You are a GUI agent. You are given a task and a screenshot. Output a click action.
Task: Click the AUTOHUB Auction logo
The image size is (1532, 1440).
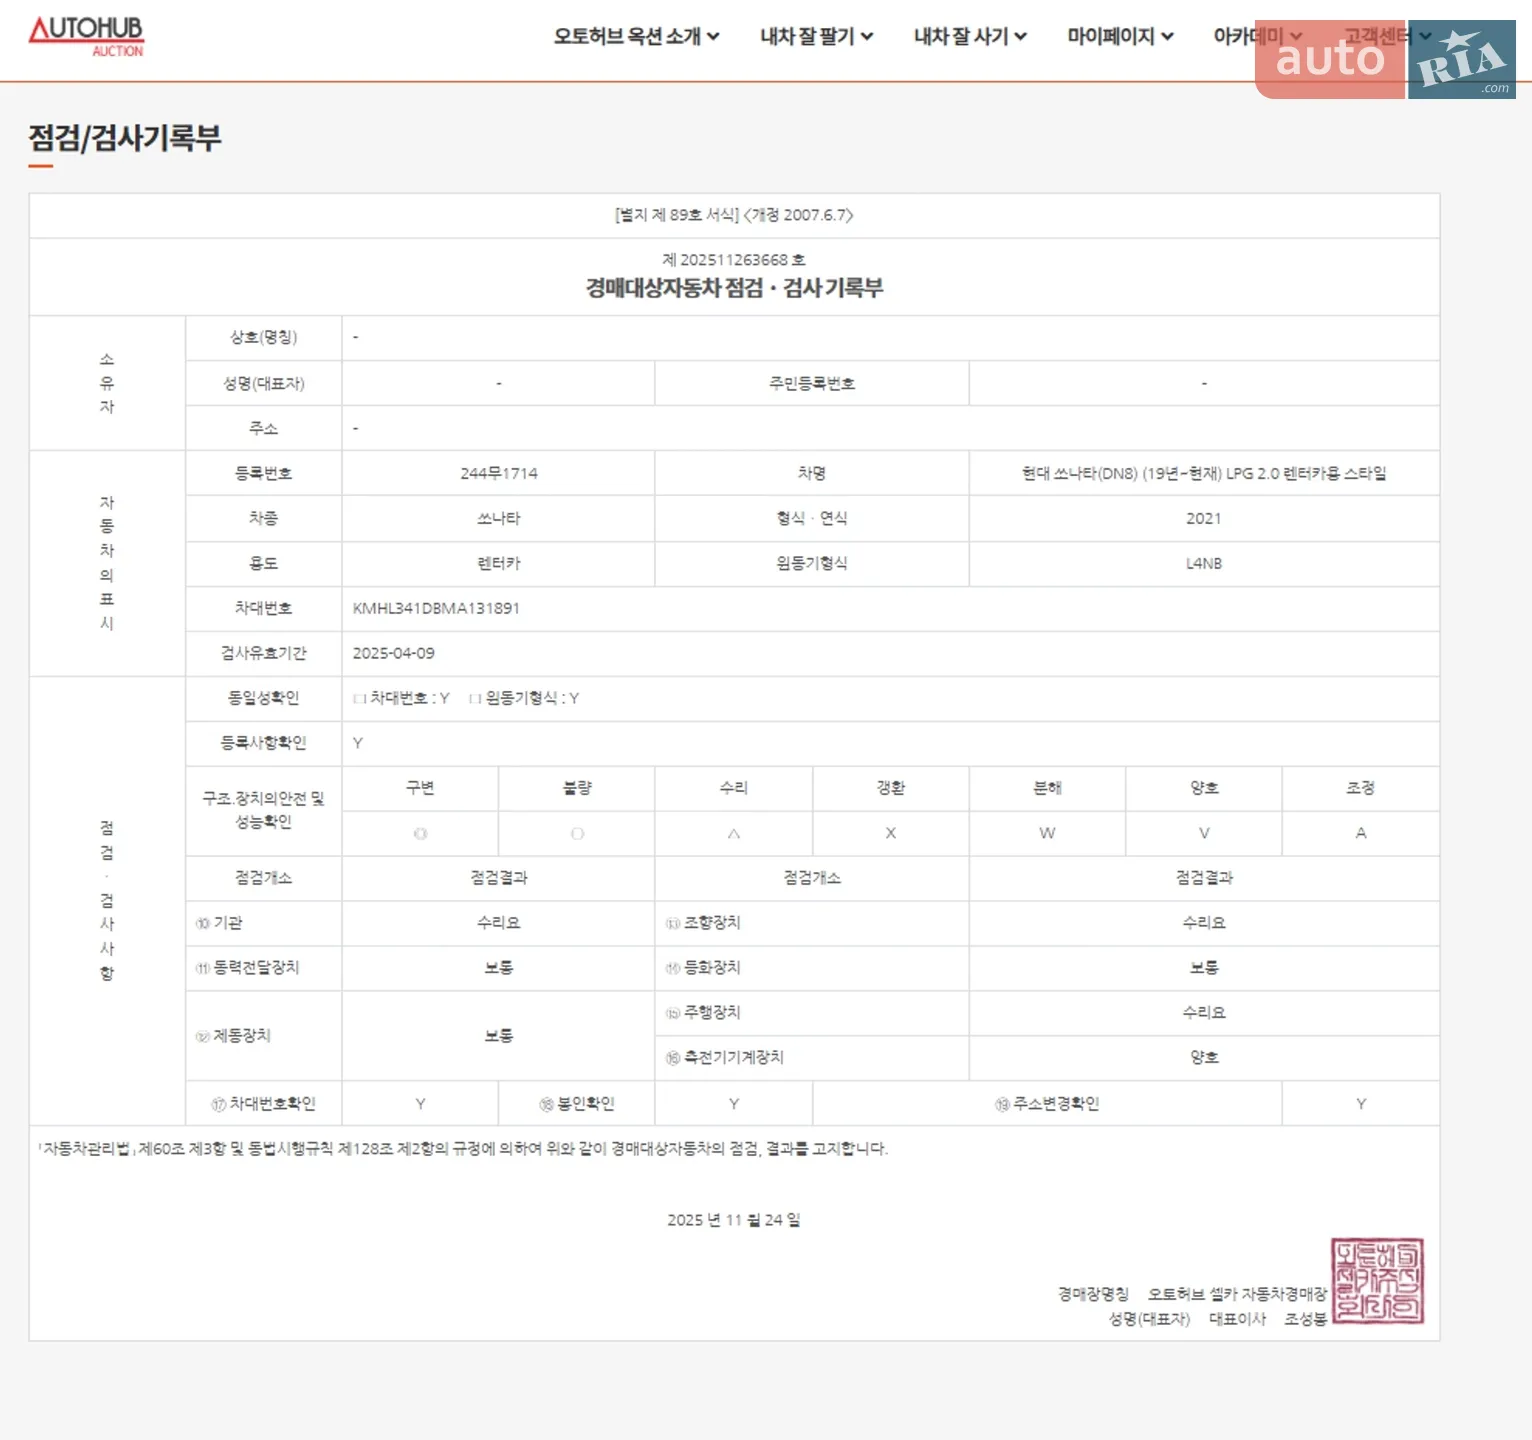(x=86, y=36)
